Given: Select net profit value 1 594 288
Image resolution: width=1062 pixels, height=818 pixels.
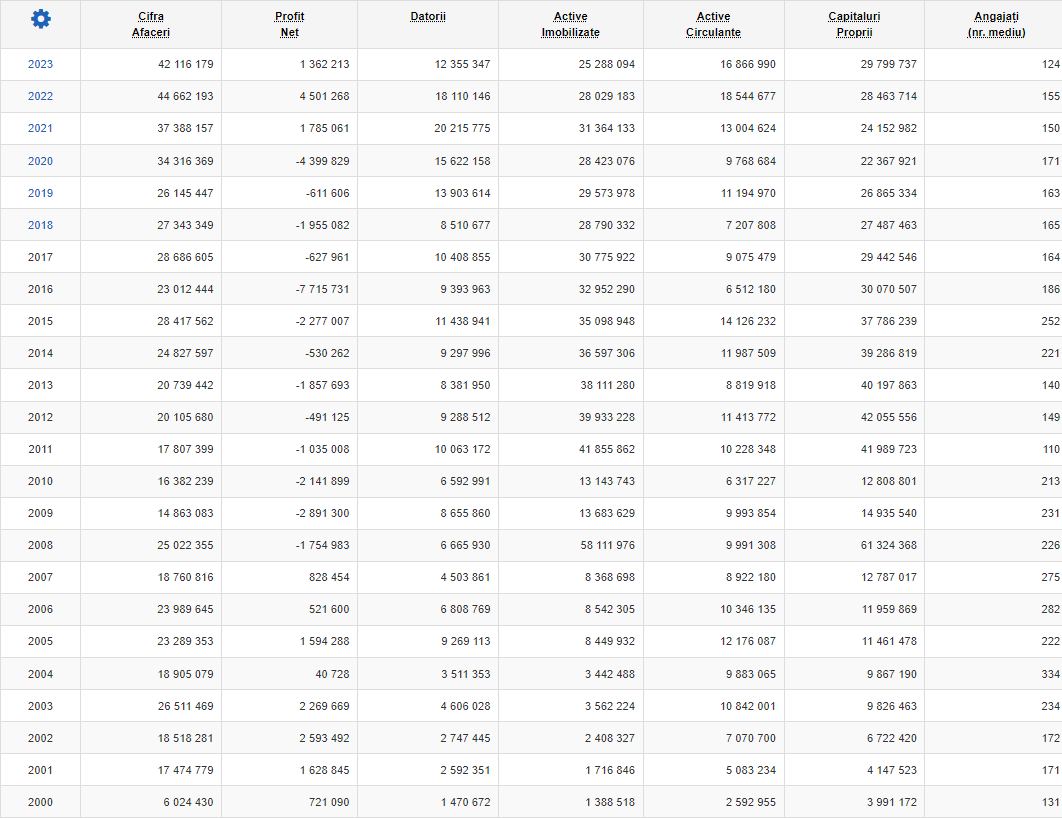Looking at the screenshot, I should coord(324,641).
